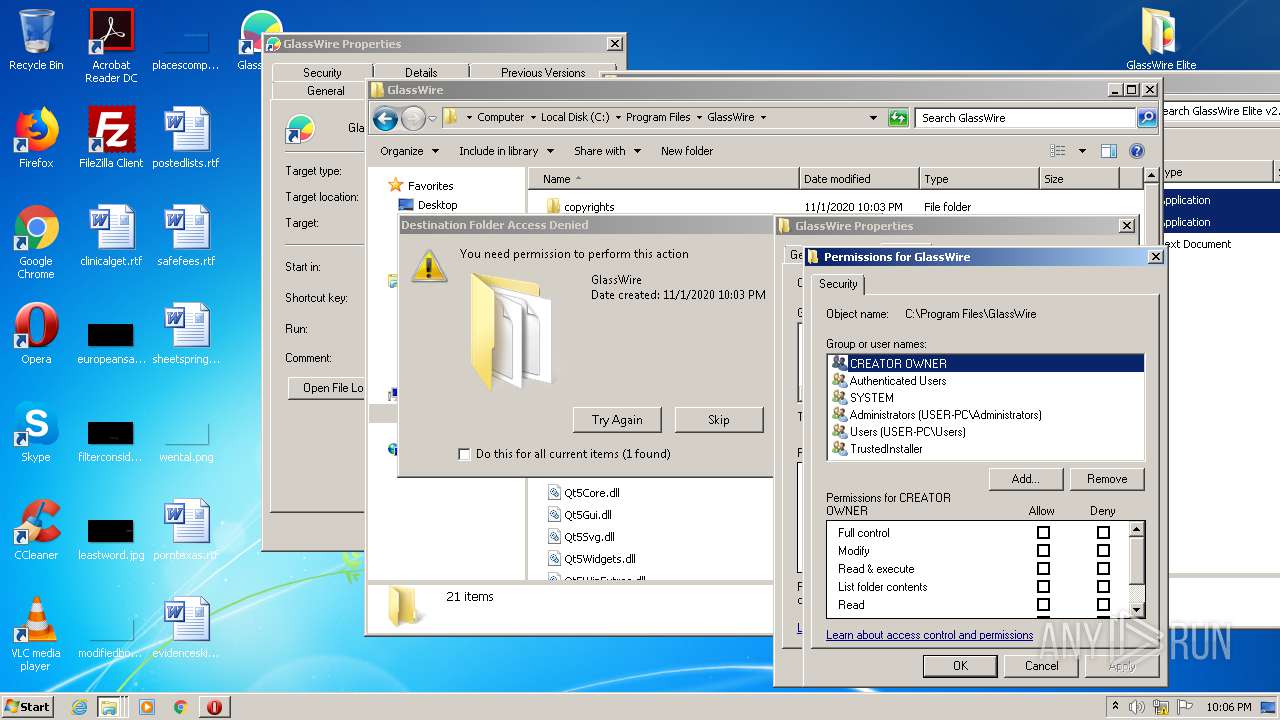1280x720 pixels.
Task: Launch Acrobat Reader DC shortcut
Action: point(111,46)
